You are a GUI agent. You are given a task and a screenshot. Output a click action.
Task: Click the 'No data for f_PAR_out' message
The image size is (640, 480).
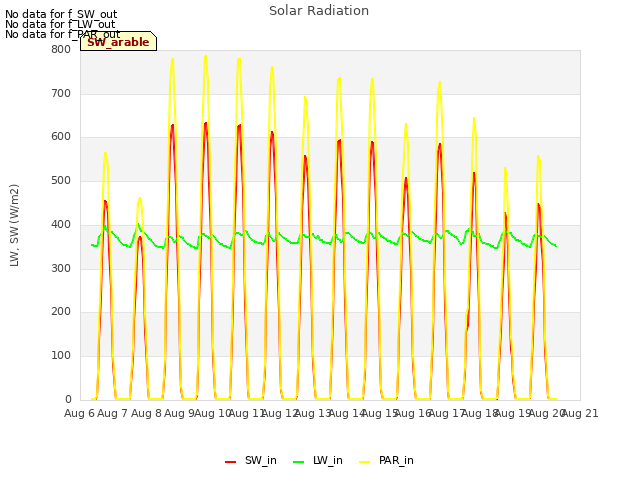[63, 34]
